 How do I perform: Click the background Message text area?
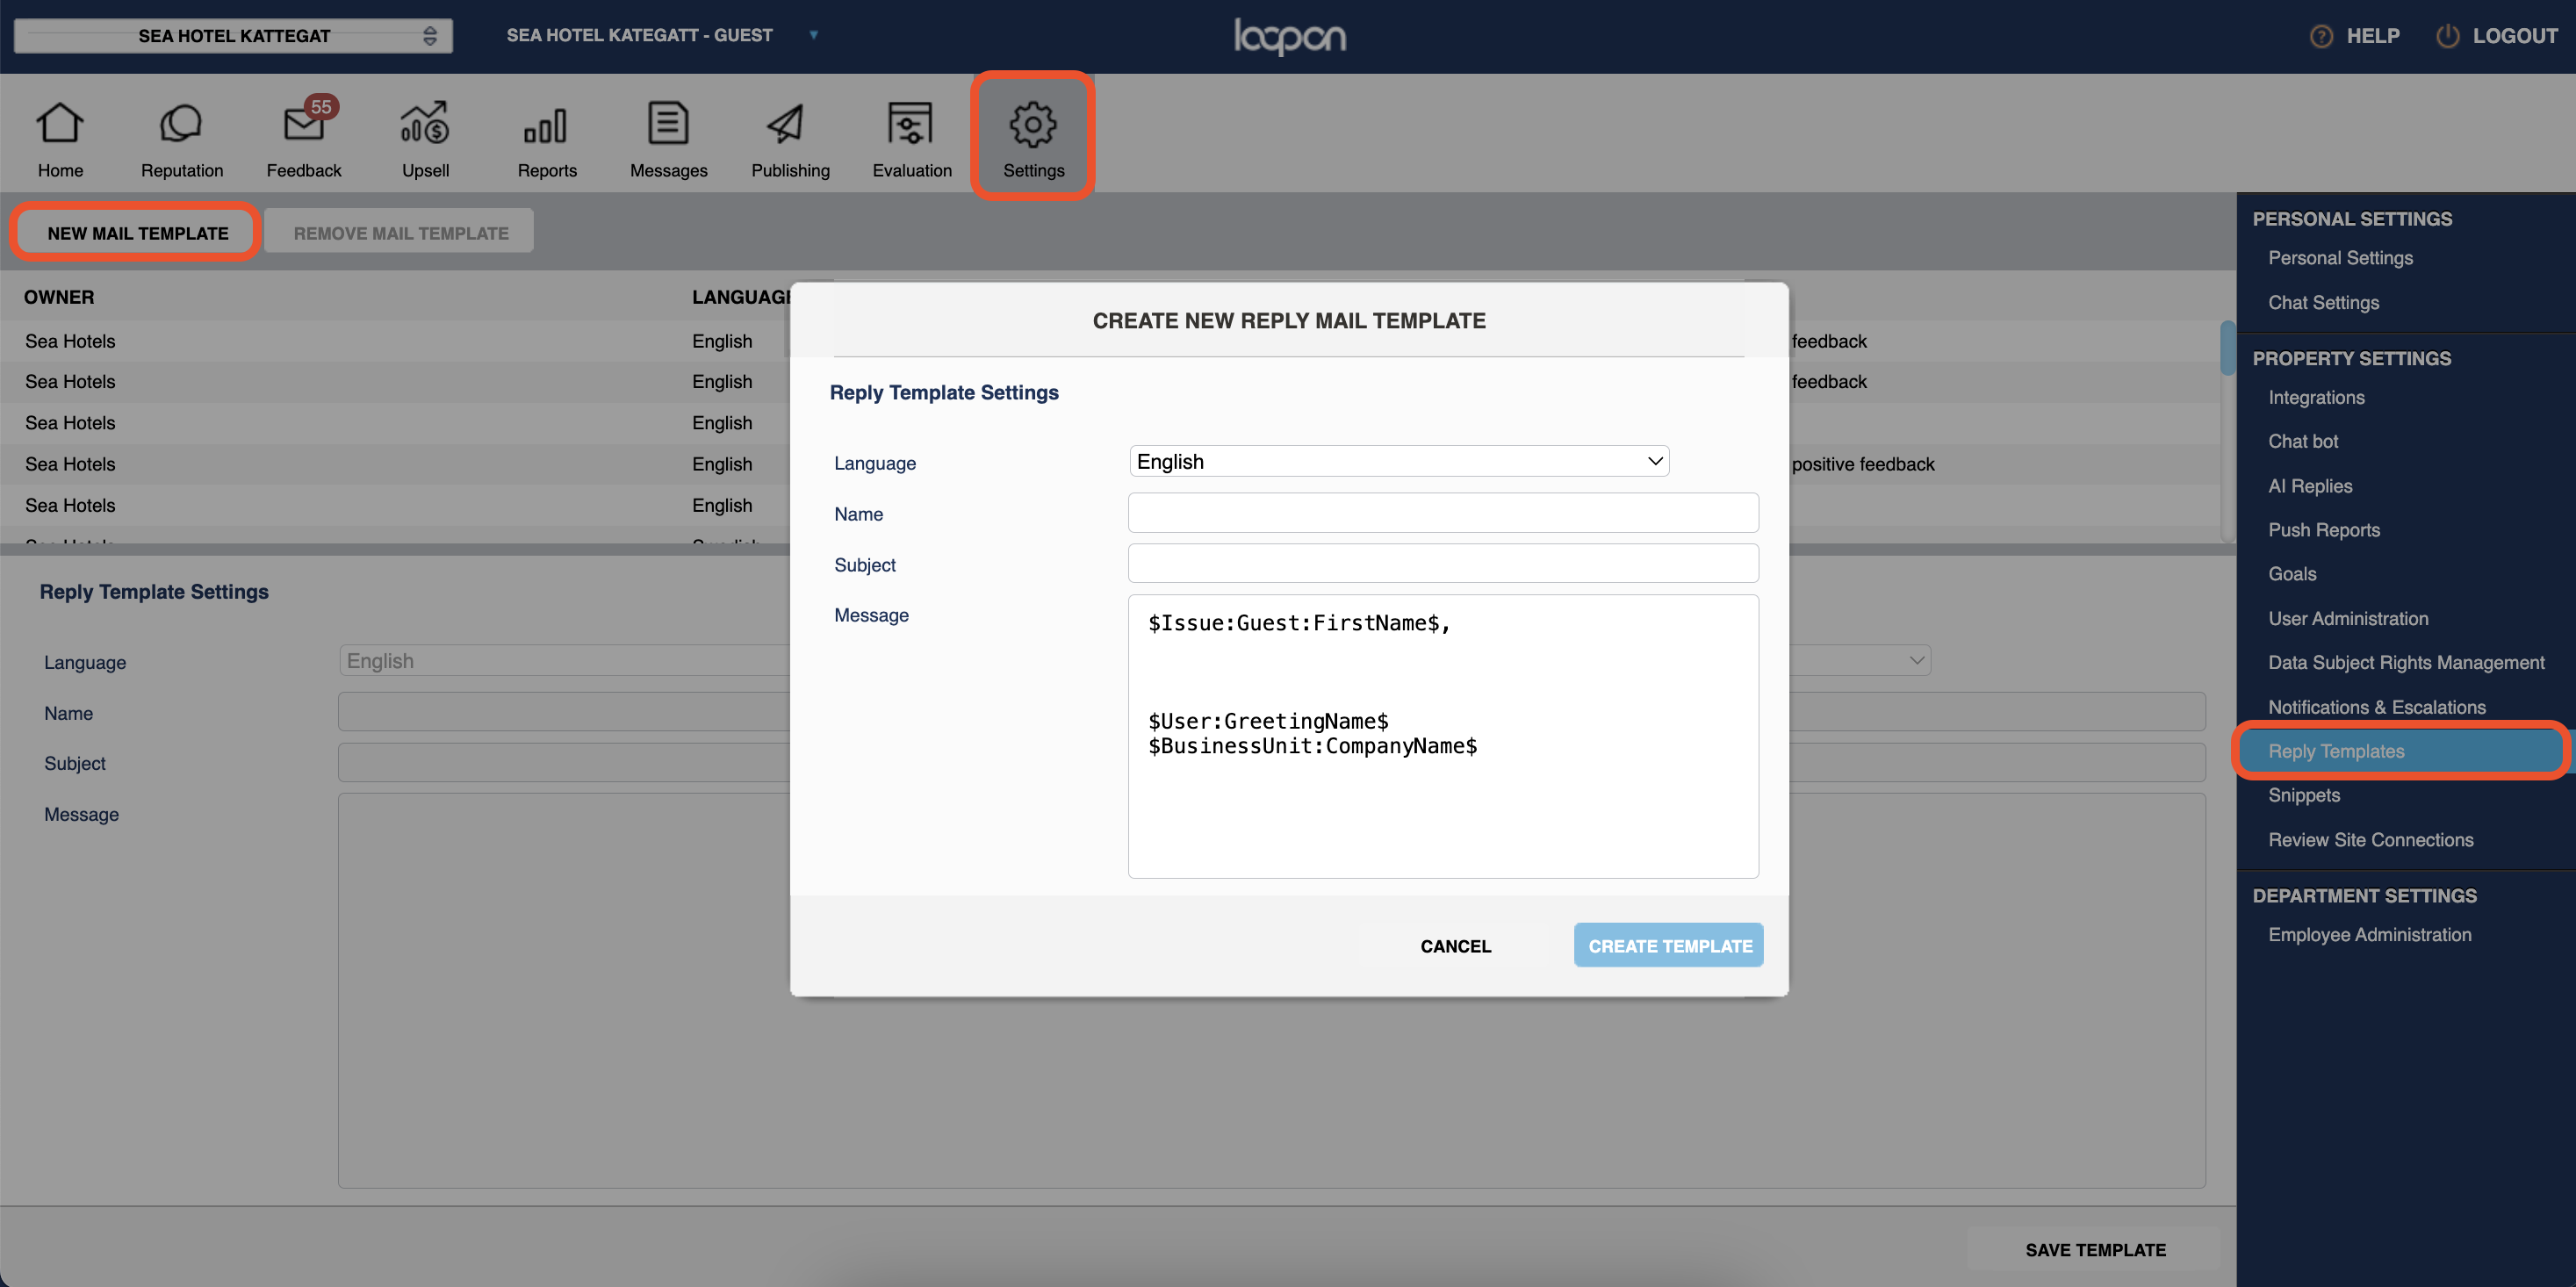click(x=1271, y=991)
